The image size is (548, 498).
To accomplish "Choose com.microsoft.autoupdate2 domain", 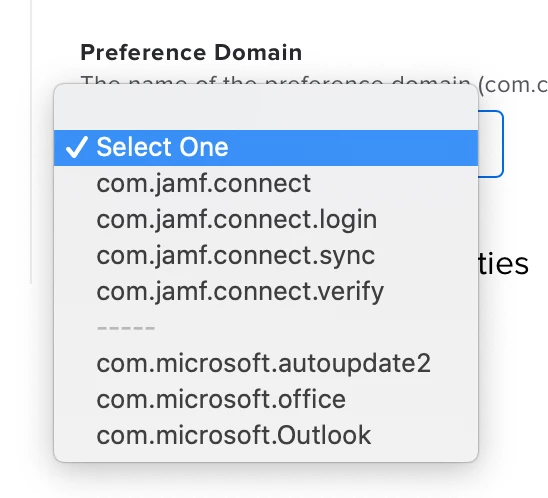I will point(266,363).
